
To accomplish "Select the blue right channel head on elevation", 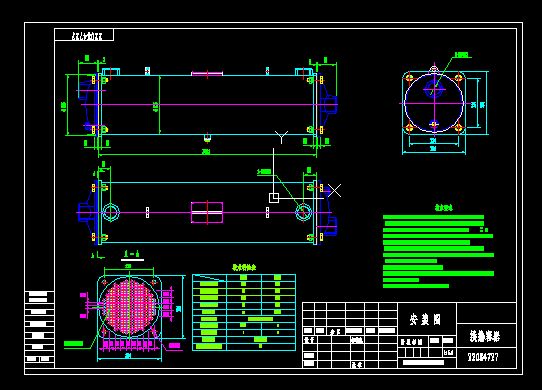I will pos(328,105).
